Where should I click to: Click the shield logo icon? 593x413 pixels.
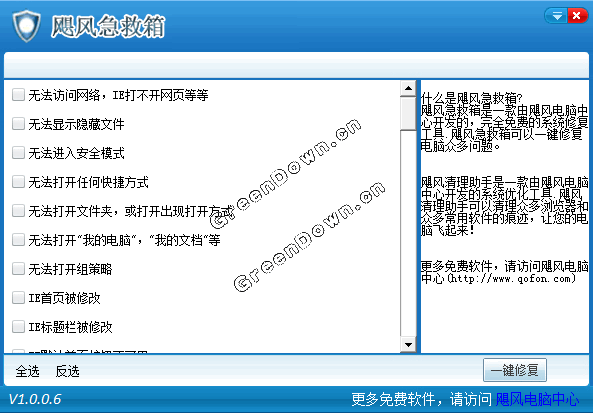pos(26,26)
